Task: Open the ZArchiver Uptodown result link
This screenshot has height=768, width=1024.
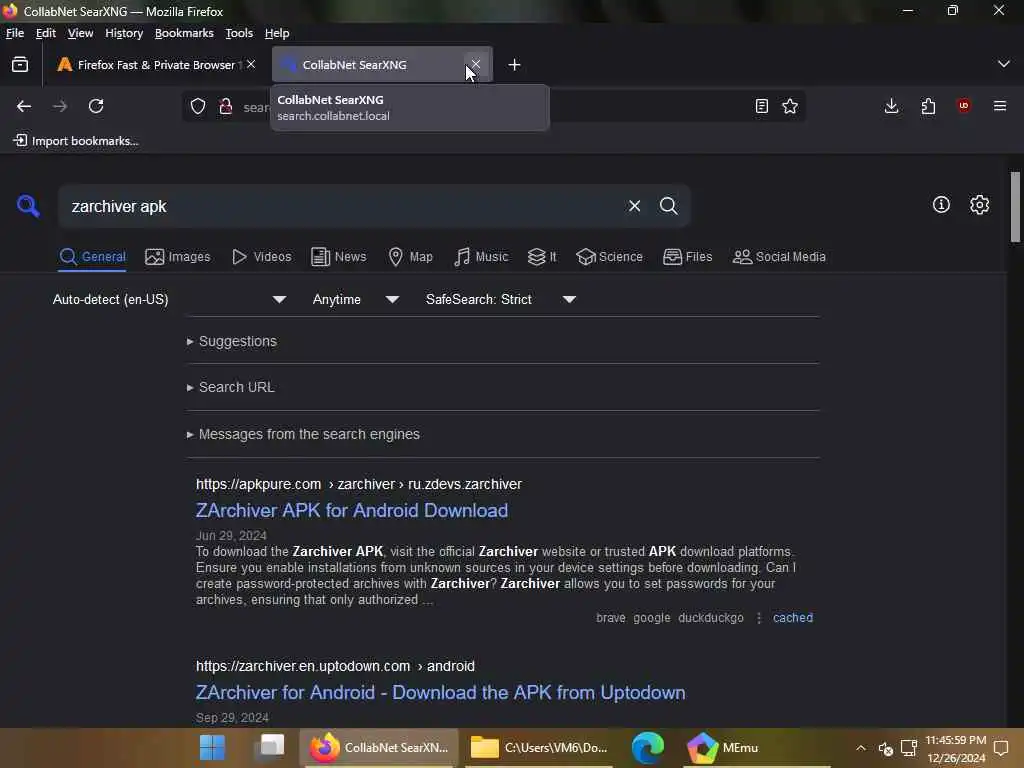Action: tap(441, 692)
